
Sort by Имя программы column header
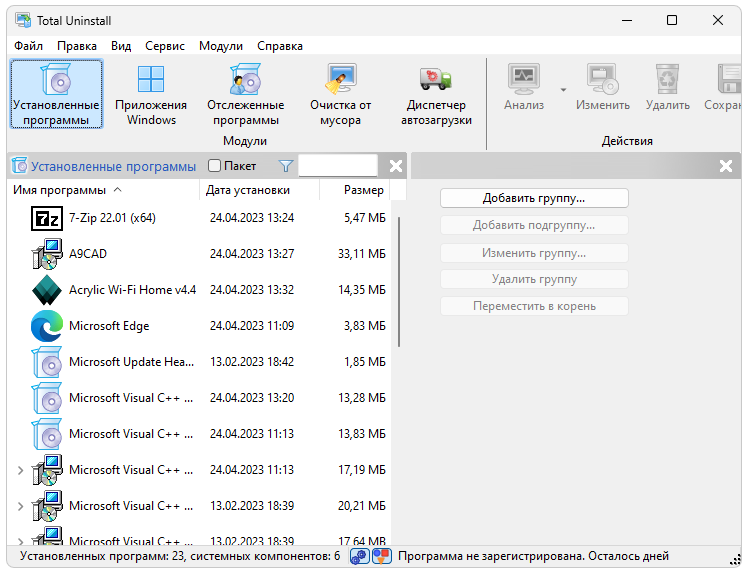click(x=103, y=190)
